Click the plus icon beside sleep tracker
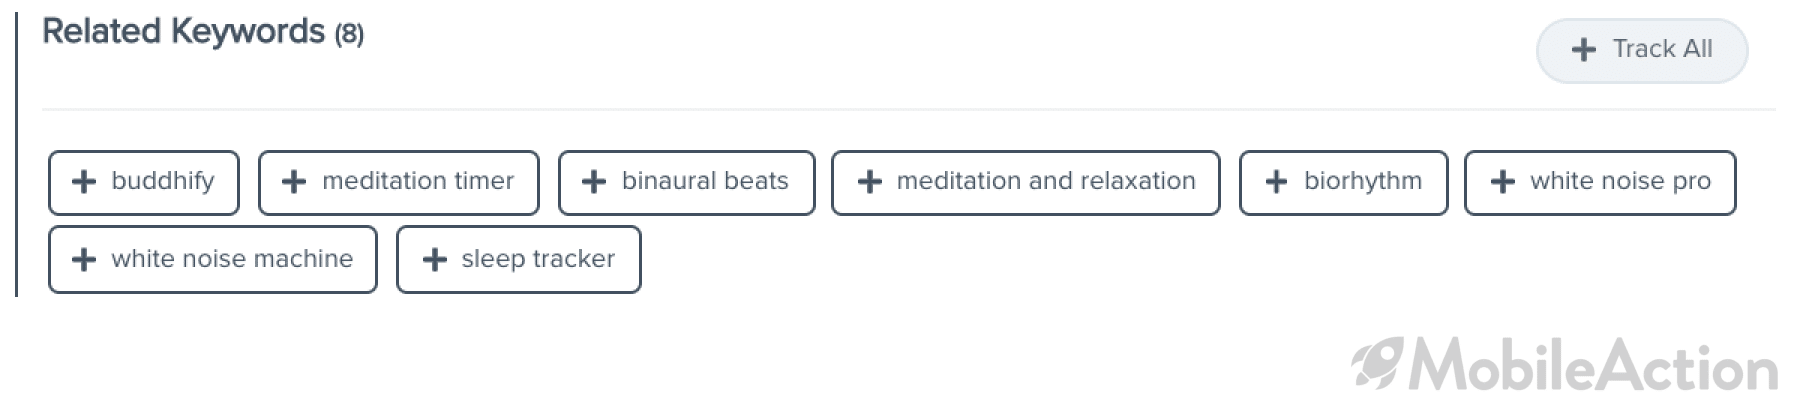The width and height of the screenshot is (1794, 399). tap(435, 259)
